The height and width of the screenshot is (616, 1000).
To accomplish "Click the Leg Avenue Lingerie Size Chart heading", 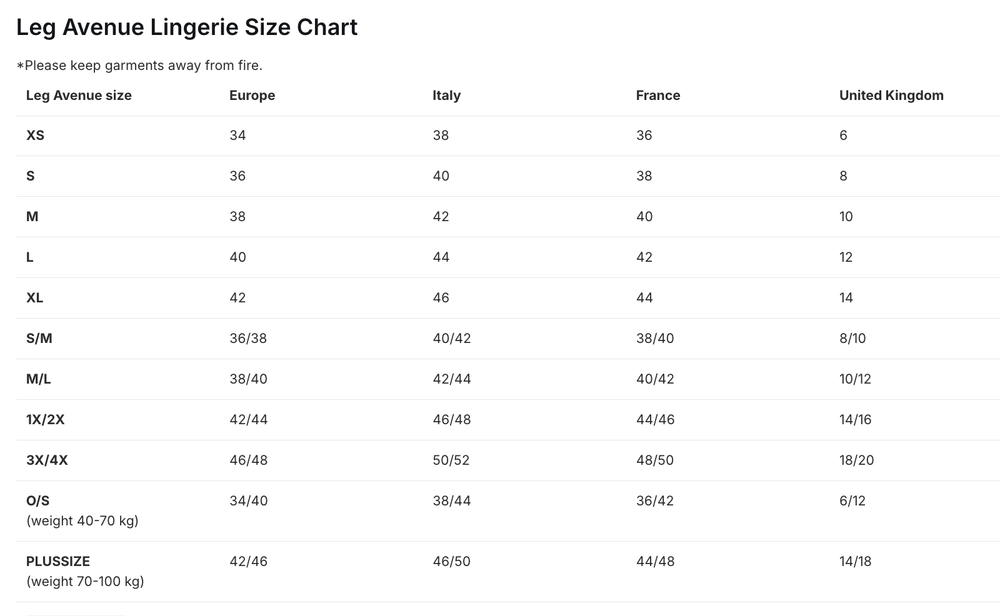I will 187,27.
